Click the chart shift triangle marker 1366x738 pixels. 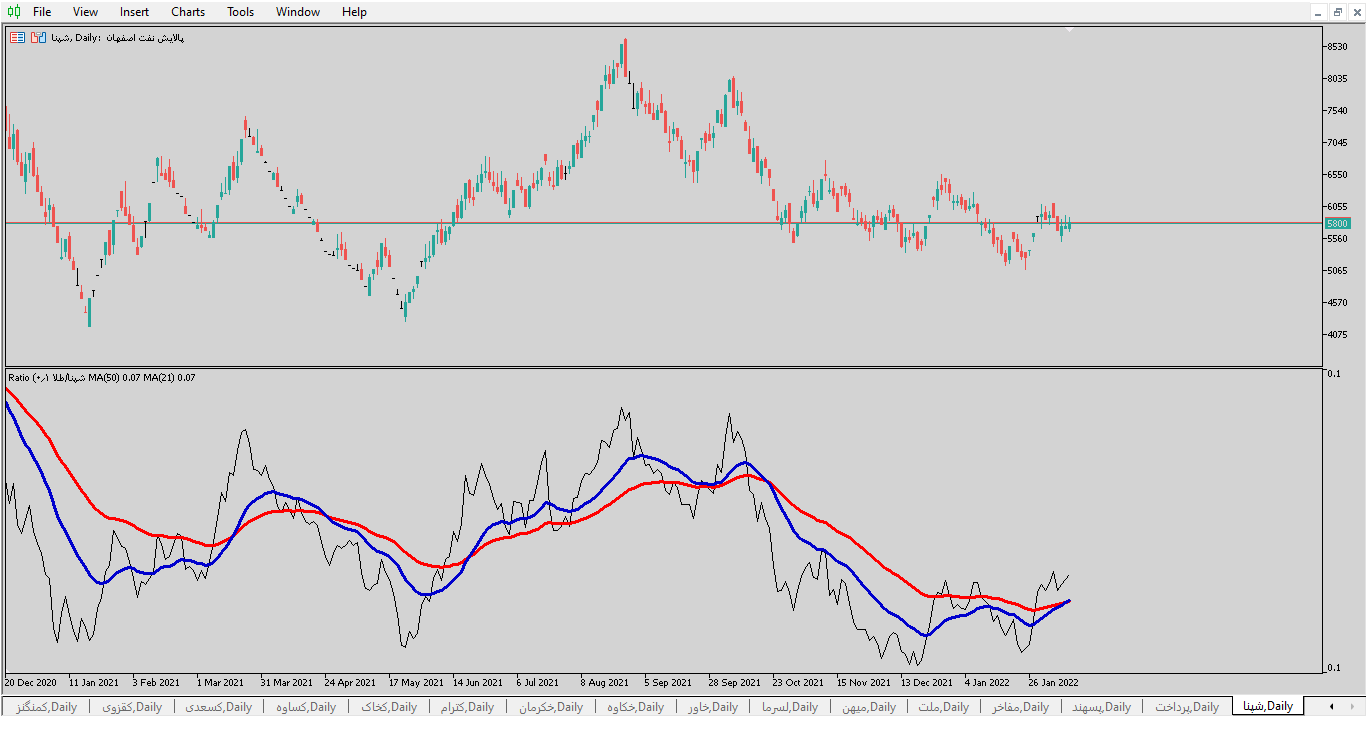(1069, 30)
